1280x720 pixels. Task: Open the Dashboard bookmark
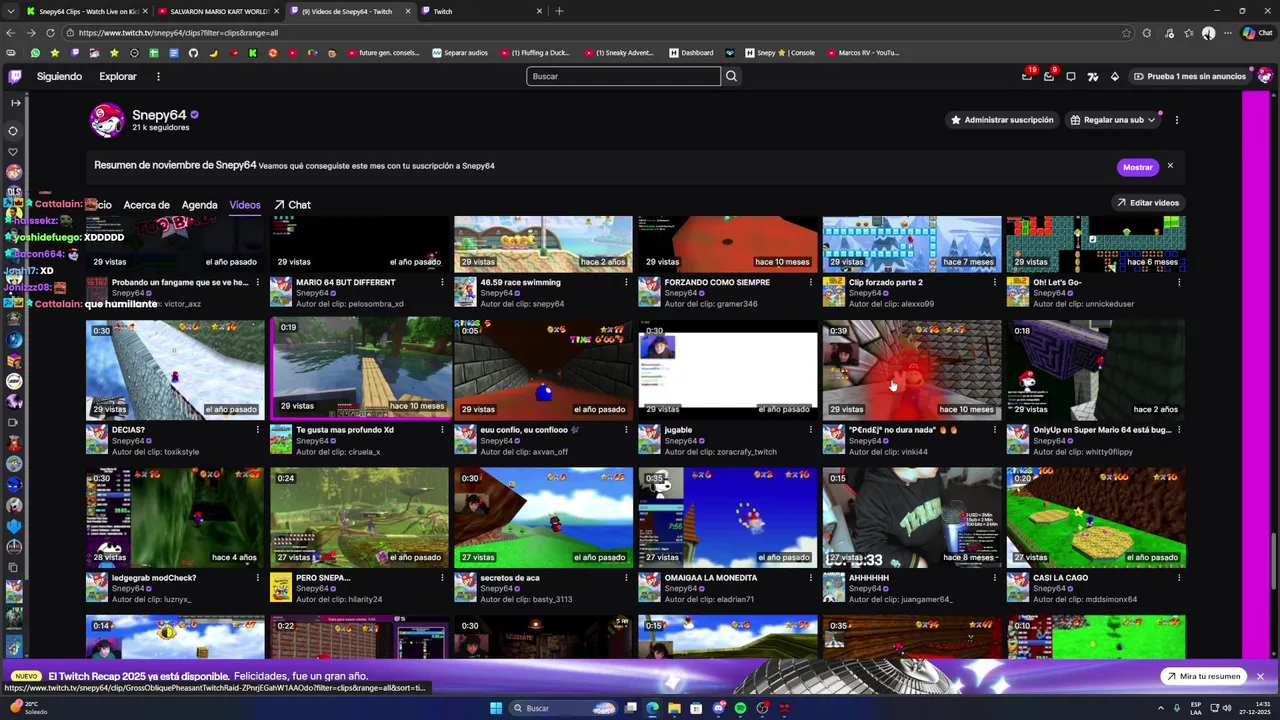point(691,53)
